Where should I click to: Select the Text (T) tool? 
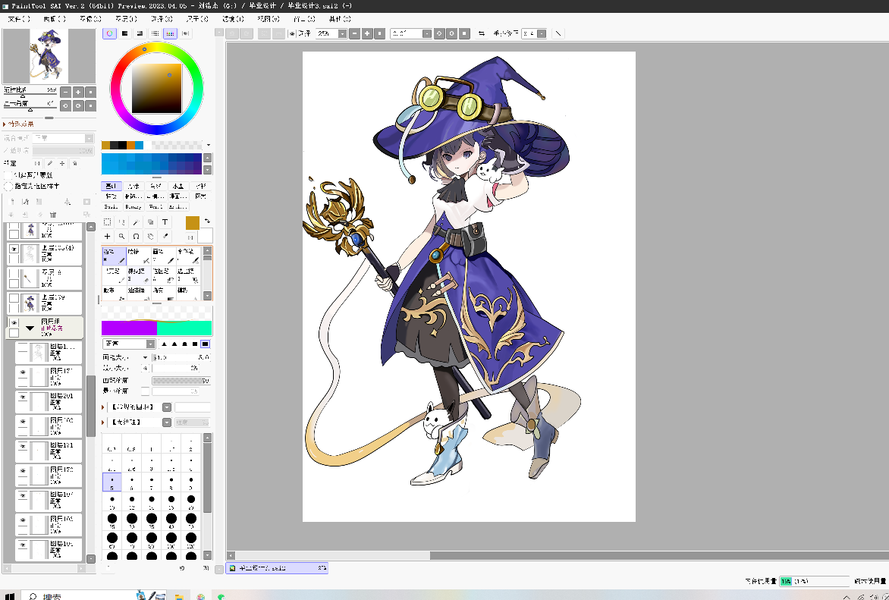click(x=165, y=222)
